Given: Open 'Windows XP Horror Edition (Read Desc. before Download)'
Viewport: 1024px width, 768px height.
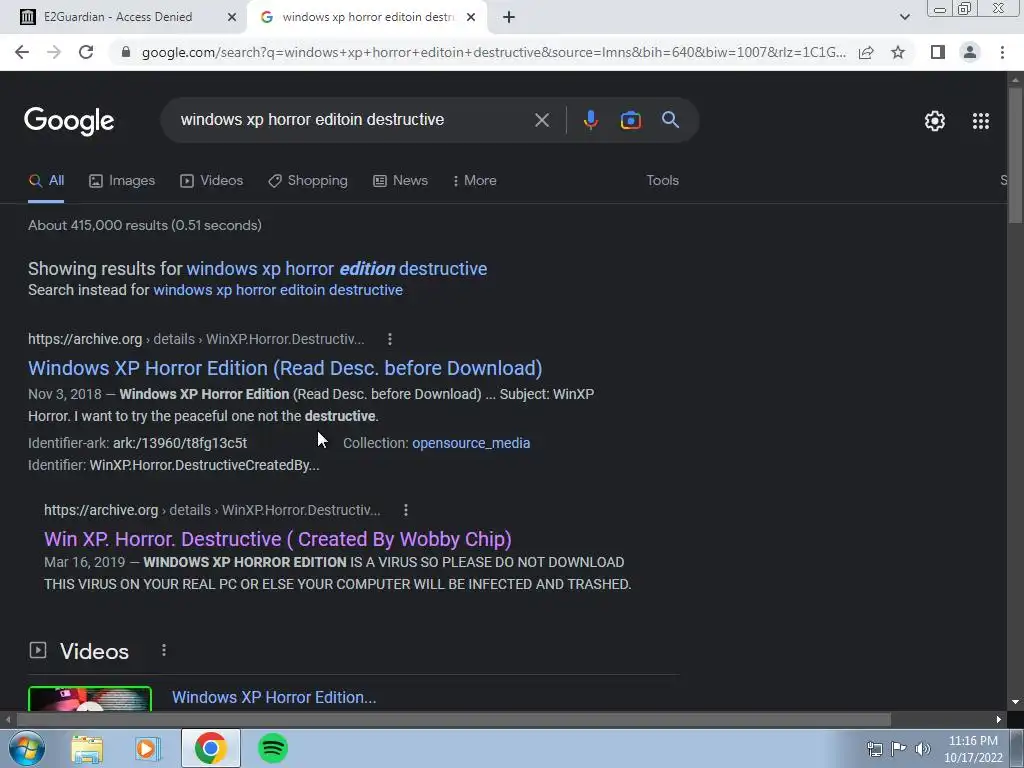Looking at the screenshot, I should [285, 368].
